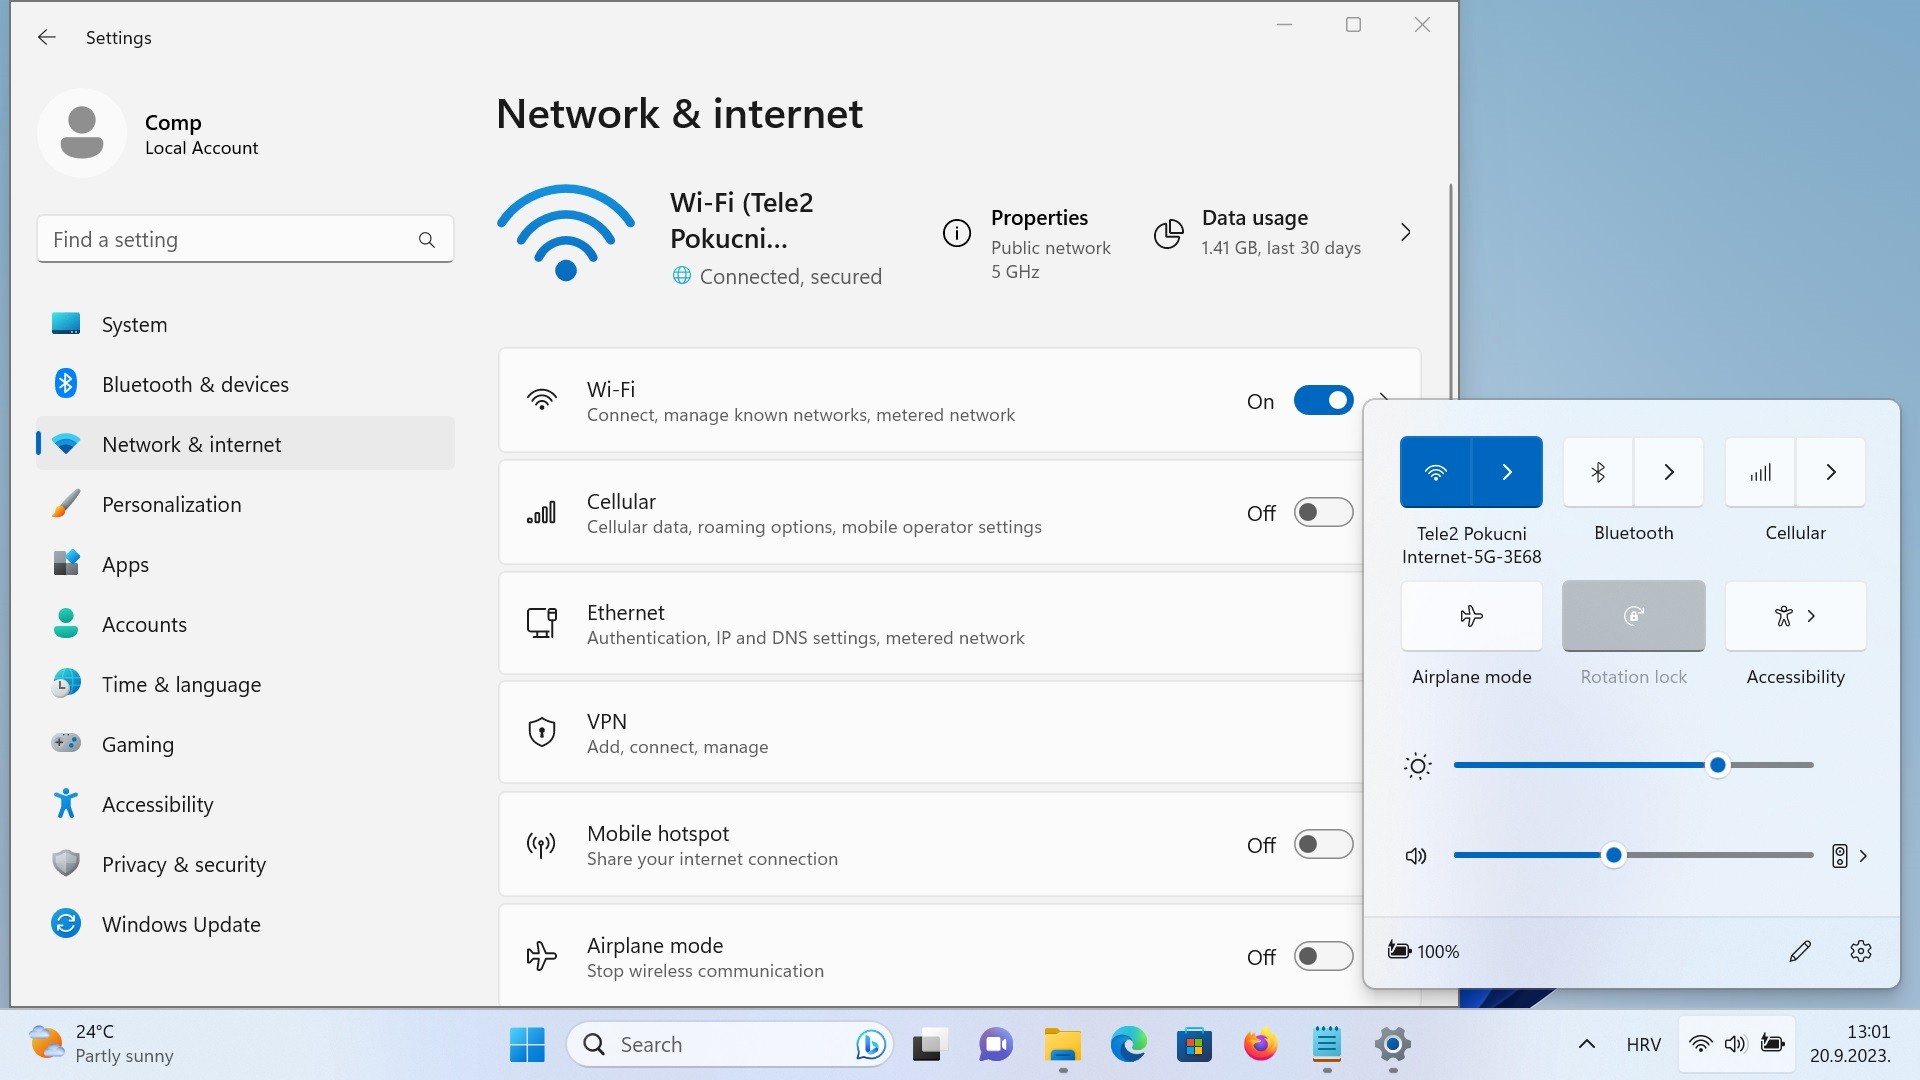
Task: Click Settings gear icon on taskbar
Action: [1393, 1045]
